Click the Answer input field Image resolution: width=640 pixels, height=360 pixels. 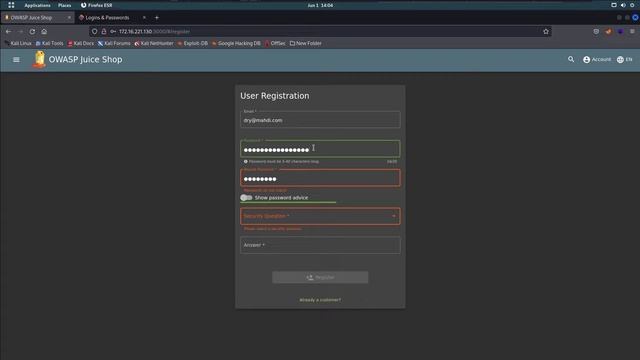[320, 245]
